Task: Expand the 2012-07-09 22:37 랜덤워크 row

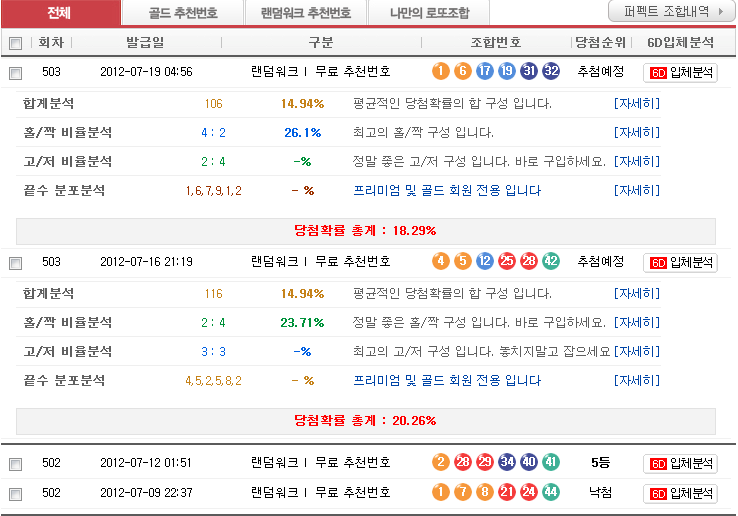Action: [321, 492]
